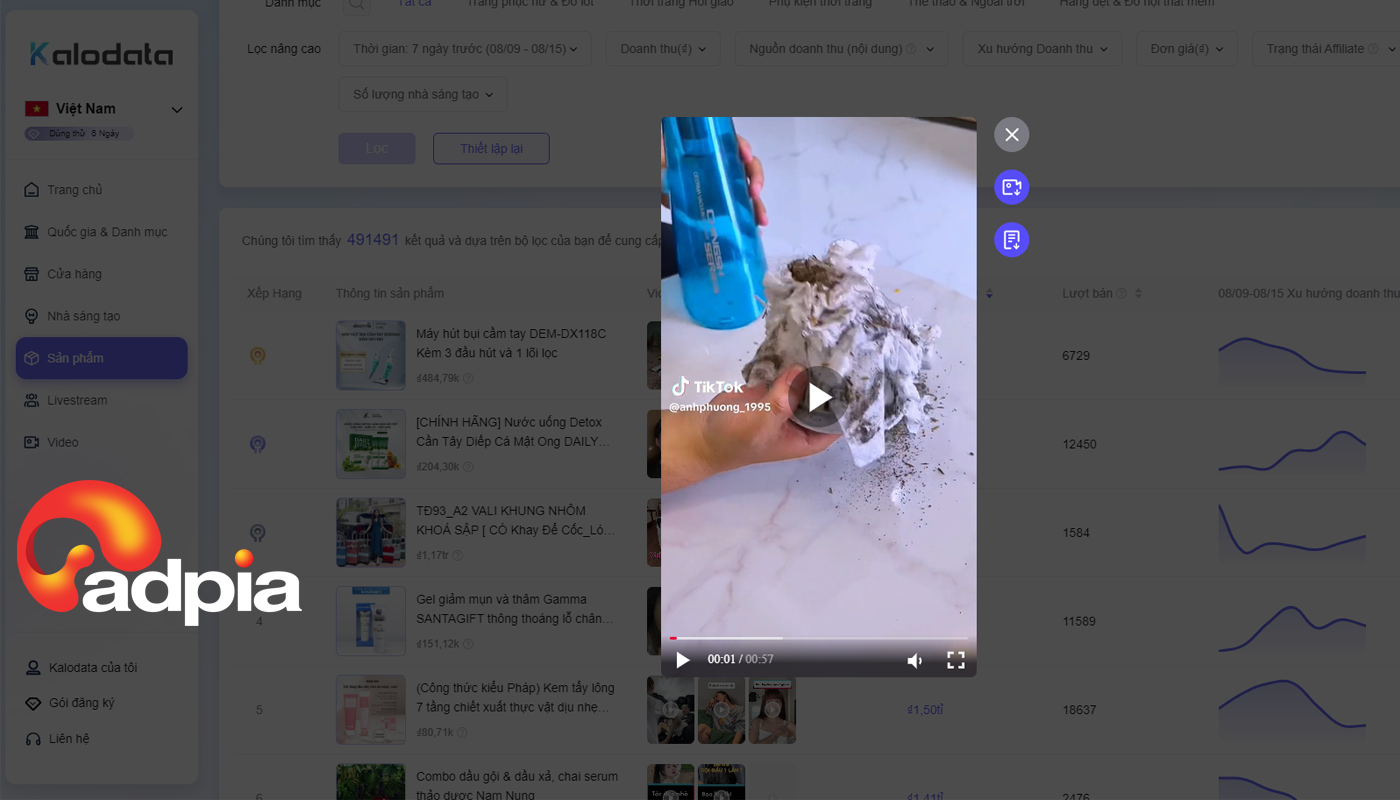Click the help icon beside ₫204,30k
The image size is (1400, 800).
click(x=468, y=467)
